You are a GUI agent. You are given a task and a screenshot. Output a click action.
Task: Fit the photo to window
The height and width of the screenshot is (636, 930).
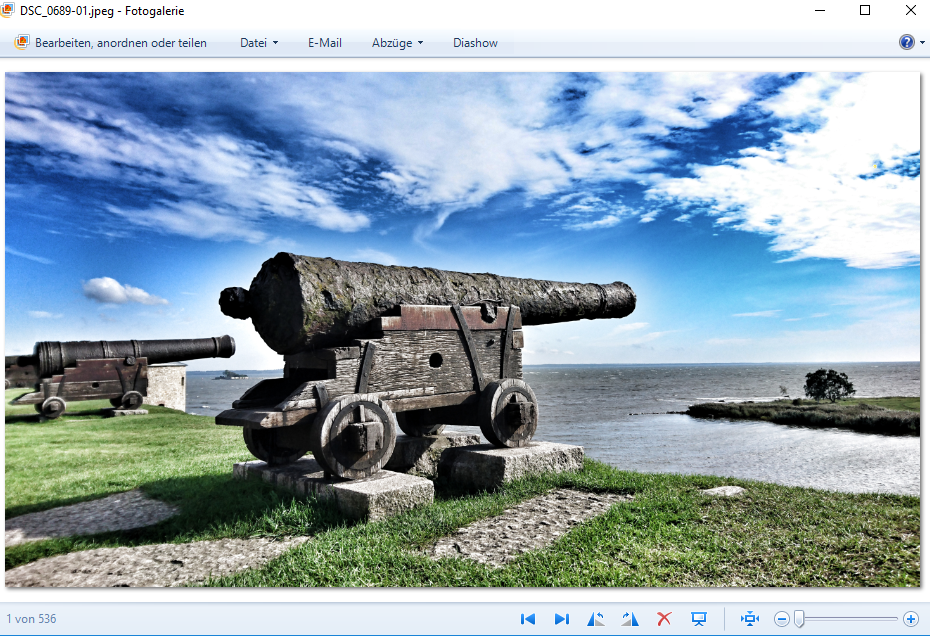tap(750, 619)
